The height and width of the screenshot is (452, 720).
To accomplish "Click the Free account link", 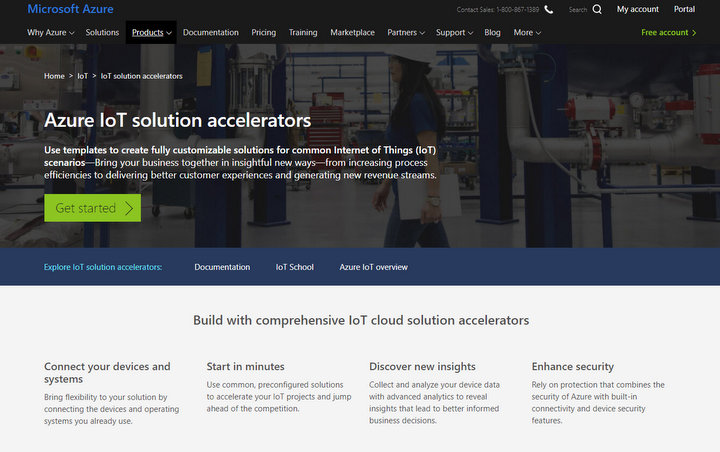I will [x=669, y=33].
